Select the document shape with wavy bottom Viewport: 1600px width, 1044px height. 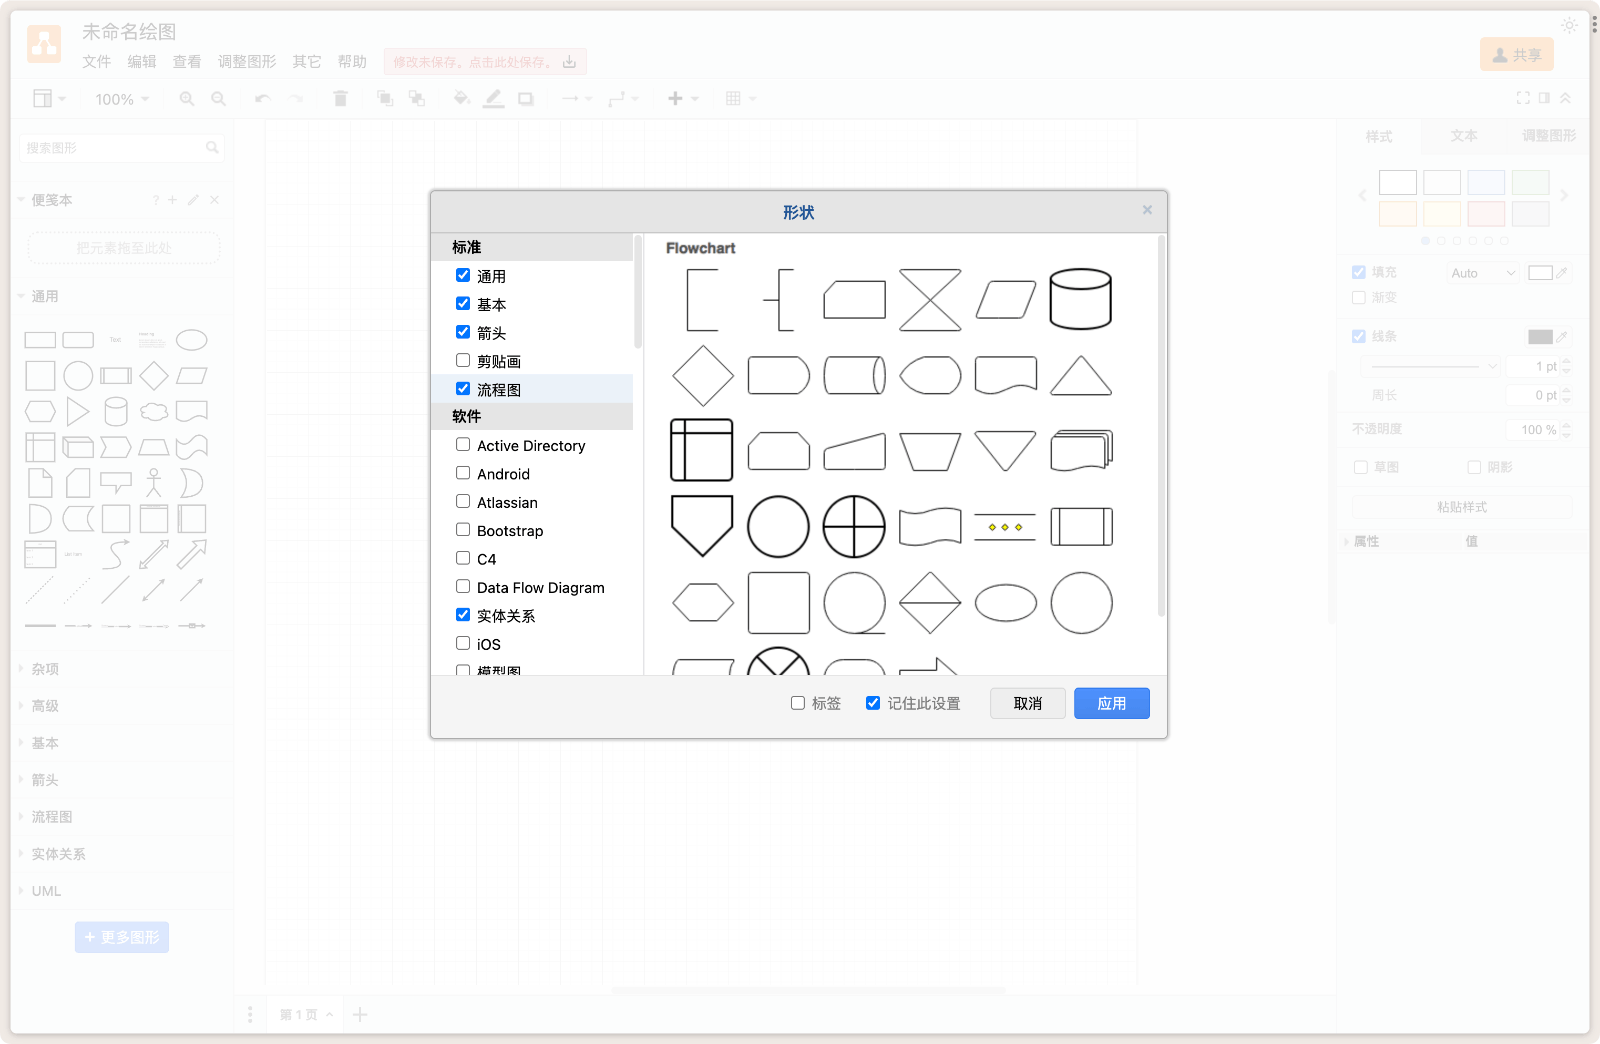1006,376
